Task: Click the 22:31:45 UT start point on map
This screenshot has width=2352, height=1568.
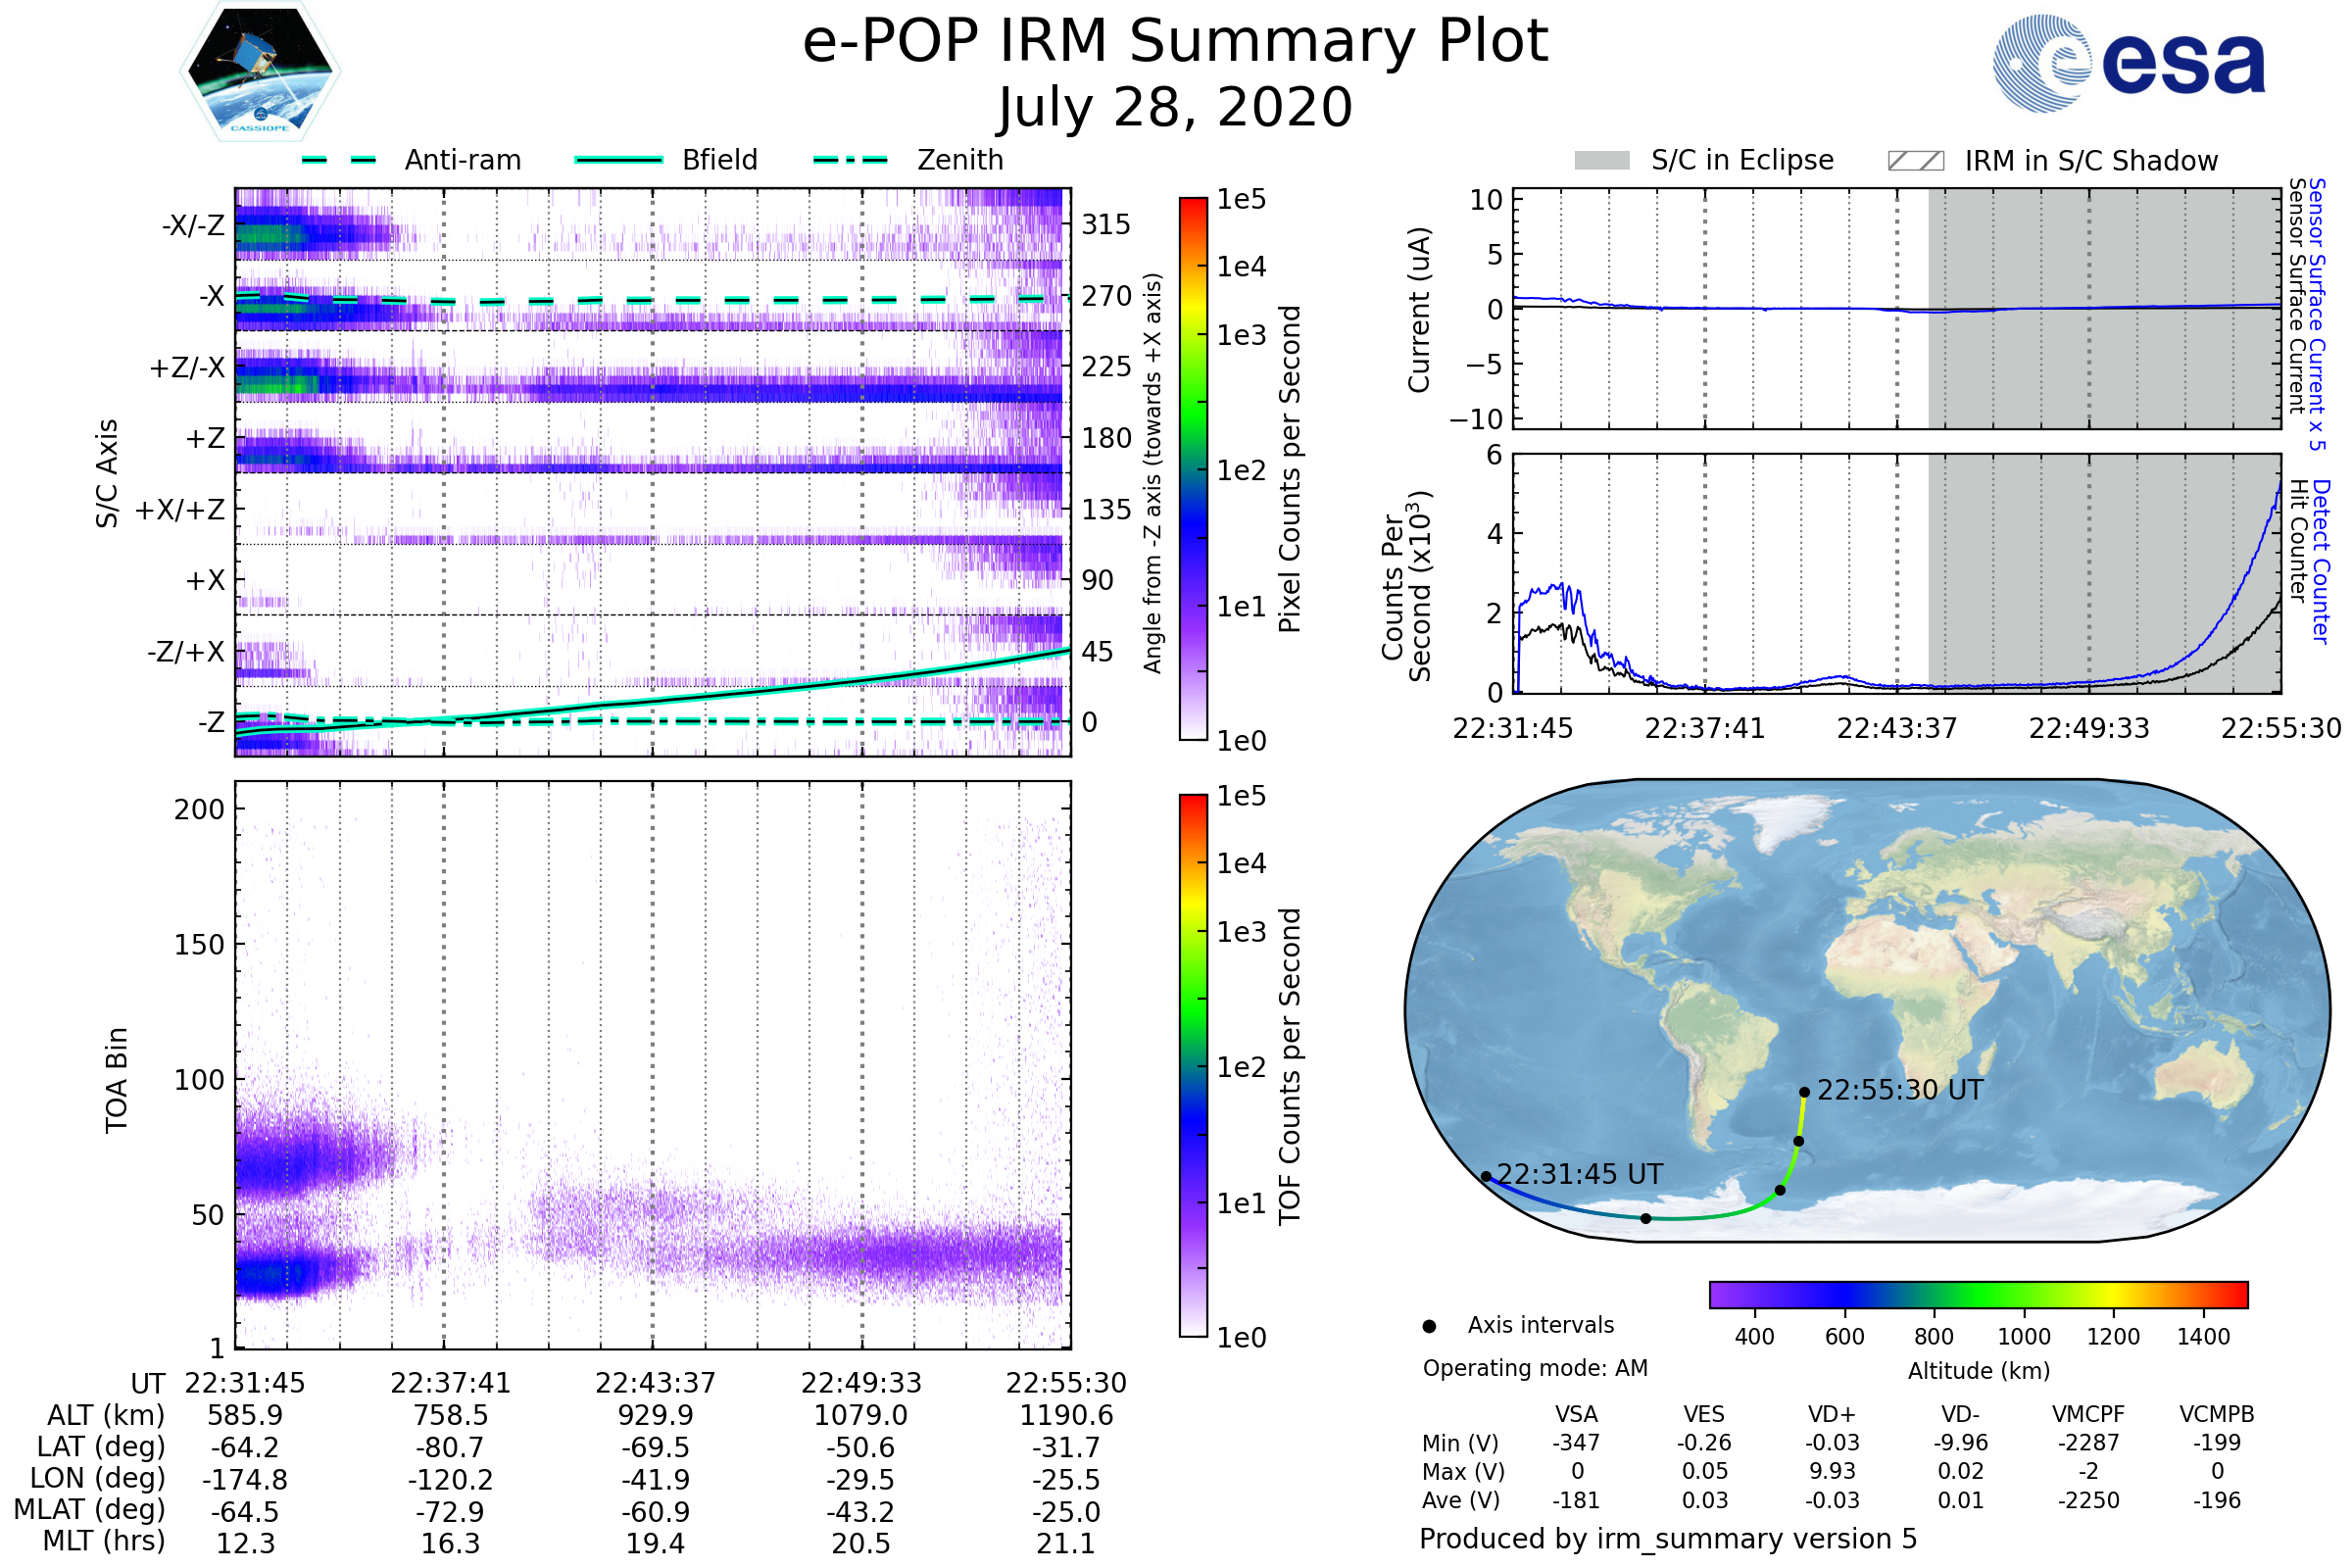Action: (1486, 1177)
